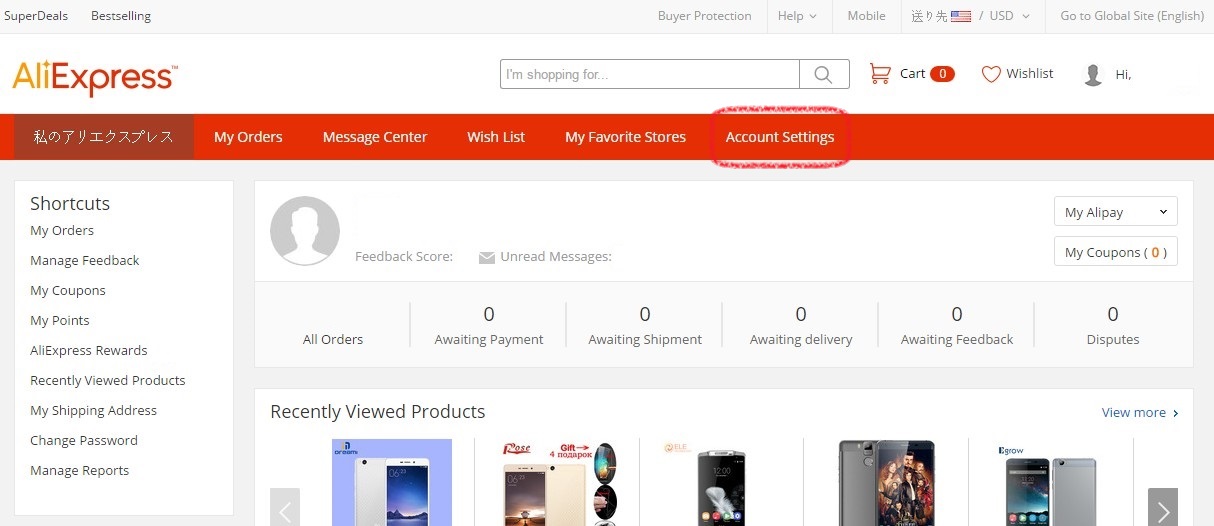Click the search magnifier icon
Image resolution: width=1214 pixels, height=526 pixels.
coord(824,74)
